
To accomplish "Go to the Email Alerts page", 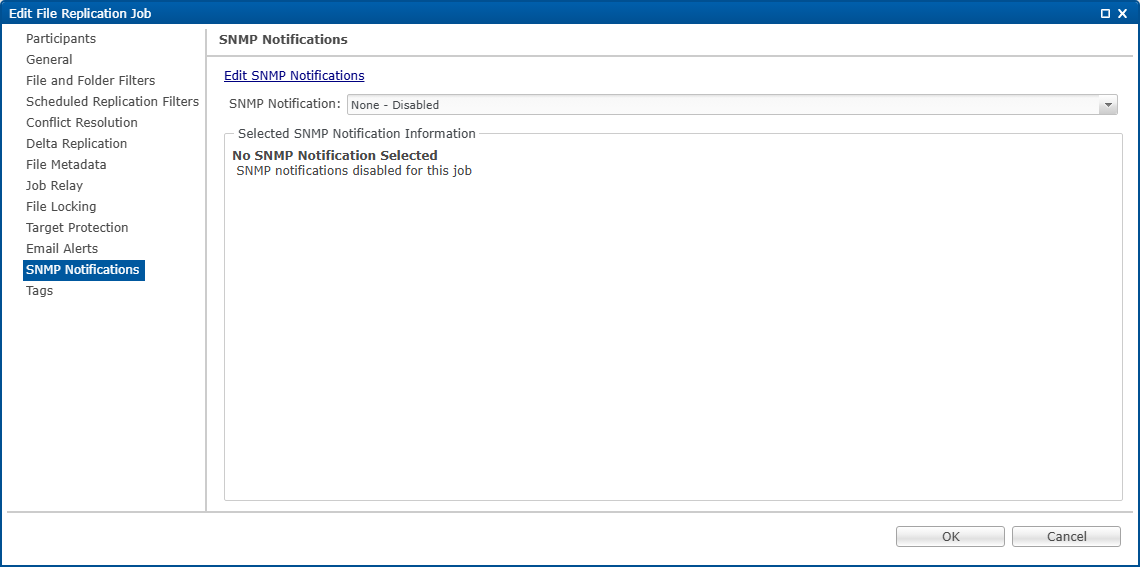I will pos(62,249).
